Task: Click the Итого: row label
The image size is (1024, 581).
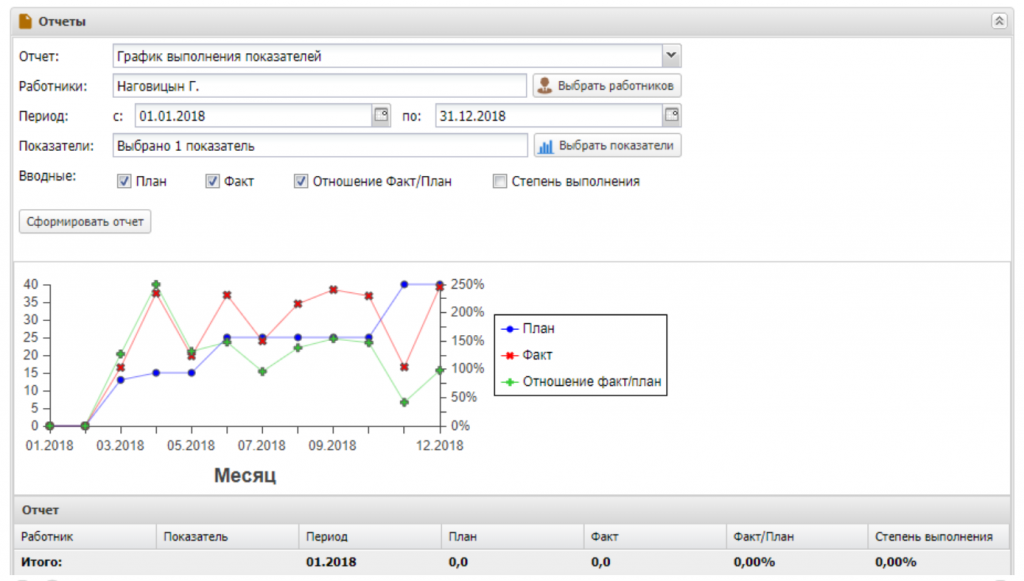Action: coord(42,562)
